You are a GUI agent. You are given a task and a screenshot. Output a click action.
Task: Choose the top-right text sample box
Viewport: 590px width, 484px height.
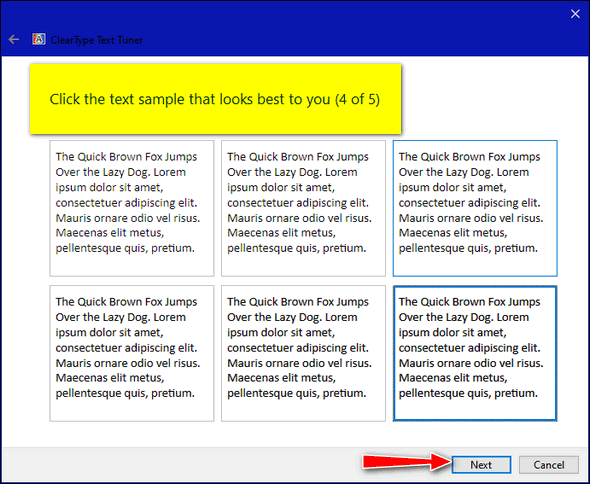point(475,208)
